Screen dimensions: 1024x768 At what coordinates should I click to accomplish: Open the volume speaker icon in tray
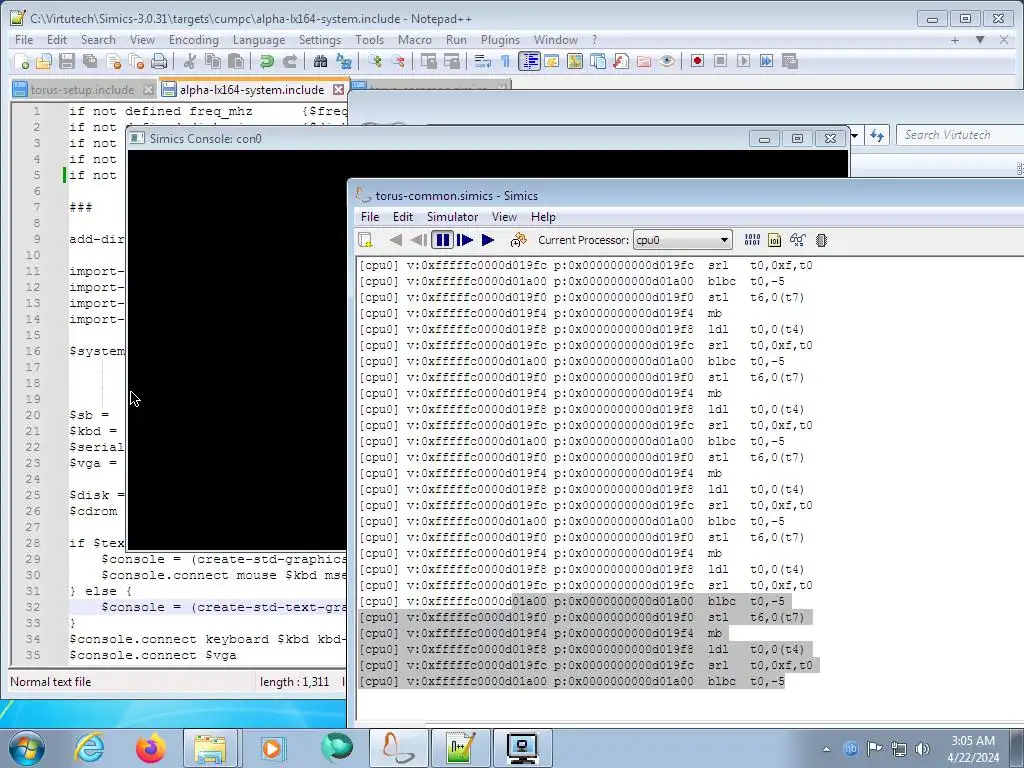[x=922, y=748]
